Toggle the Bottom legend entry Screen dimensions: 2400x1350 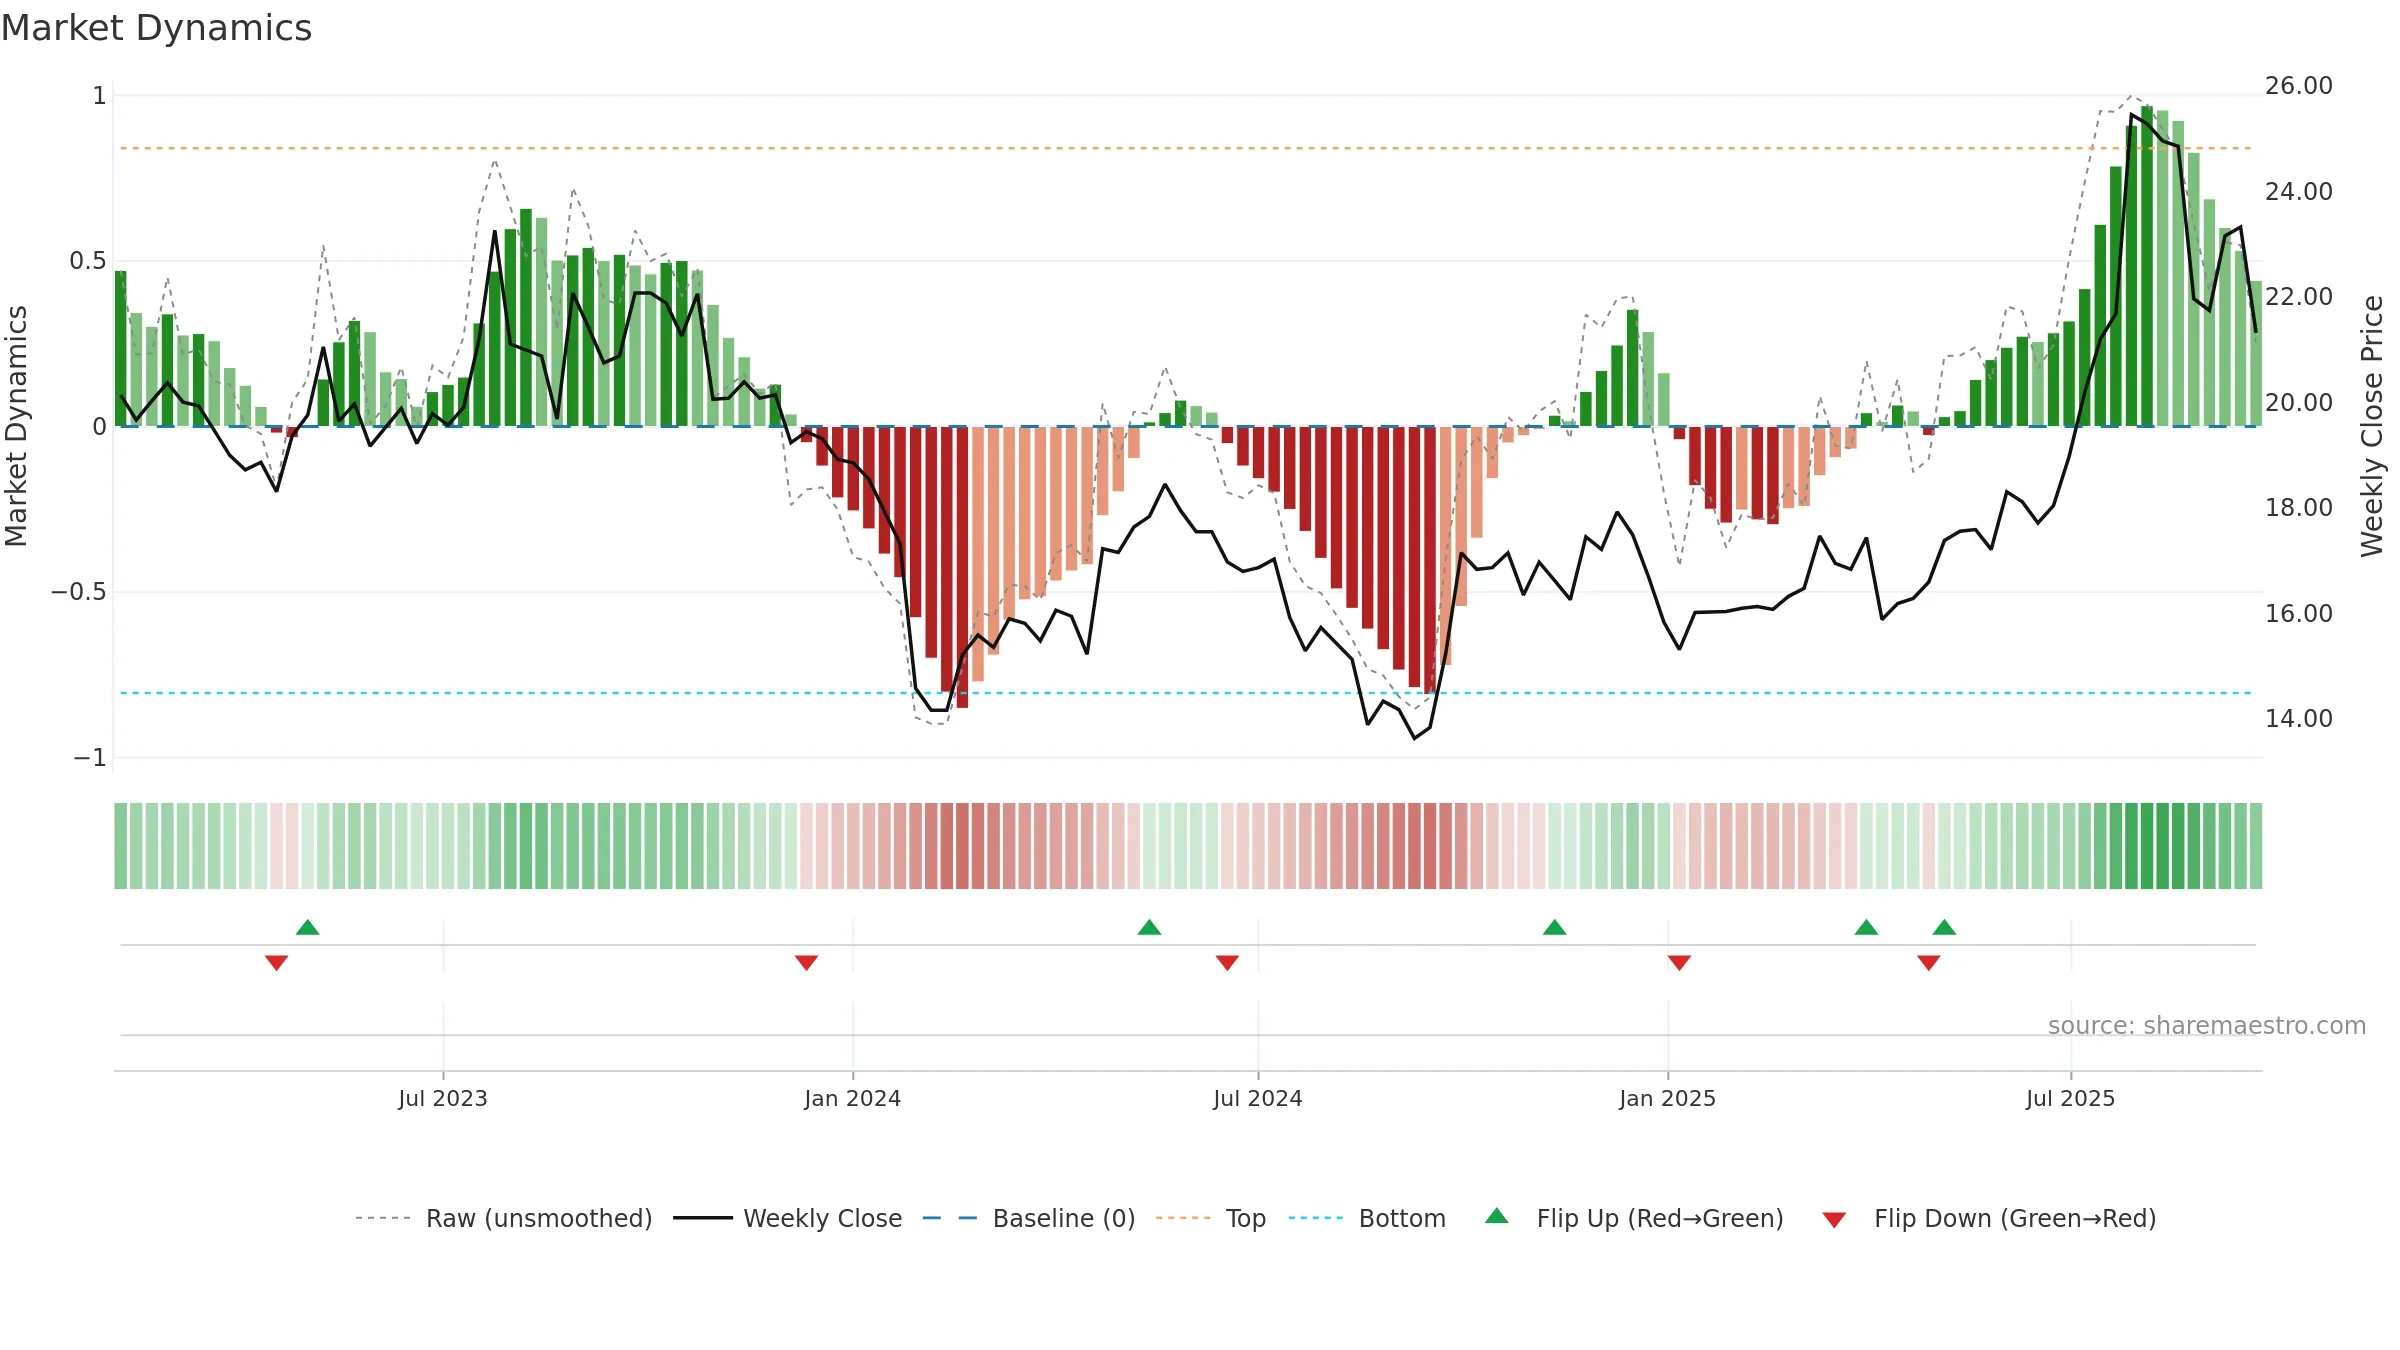click(x=1367, y=1218)
